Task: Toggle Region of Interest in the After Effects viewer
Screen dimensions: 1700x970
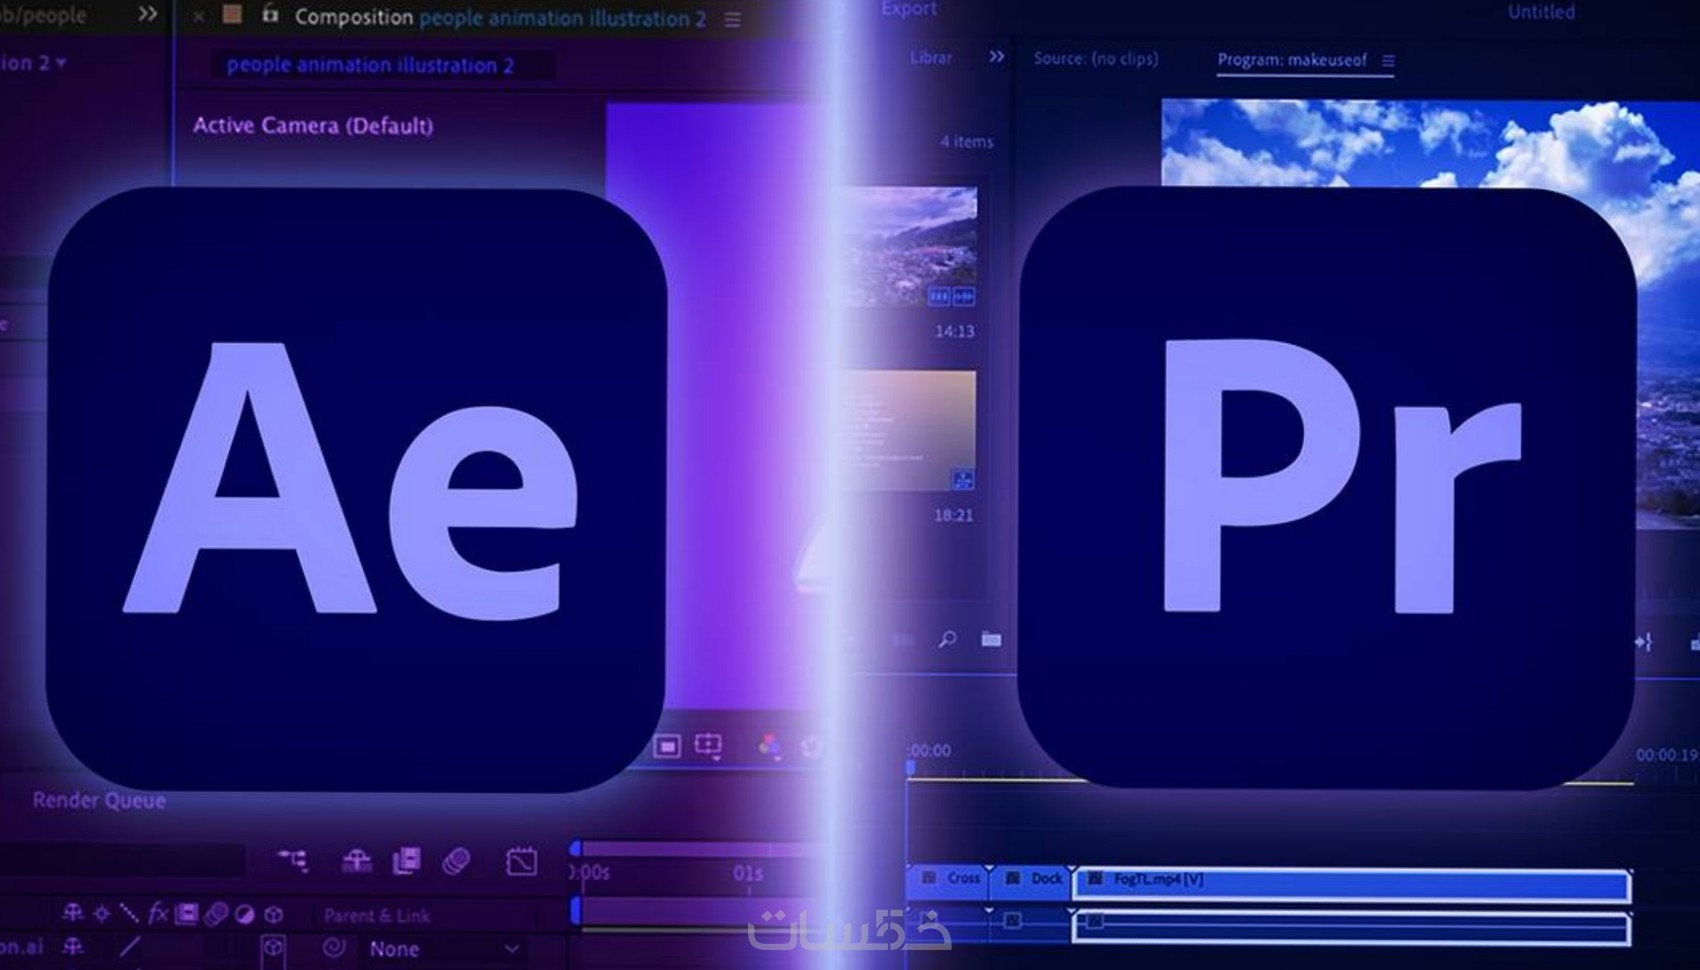Action: tap(667, 746)
